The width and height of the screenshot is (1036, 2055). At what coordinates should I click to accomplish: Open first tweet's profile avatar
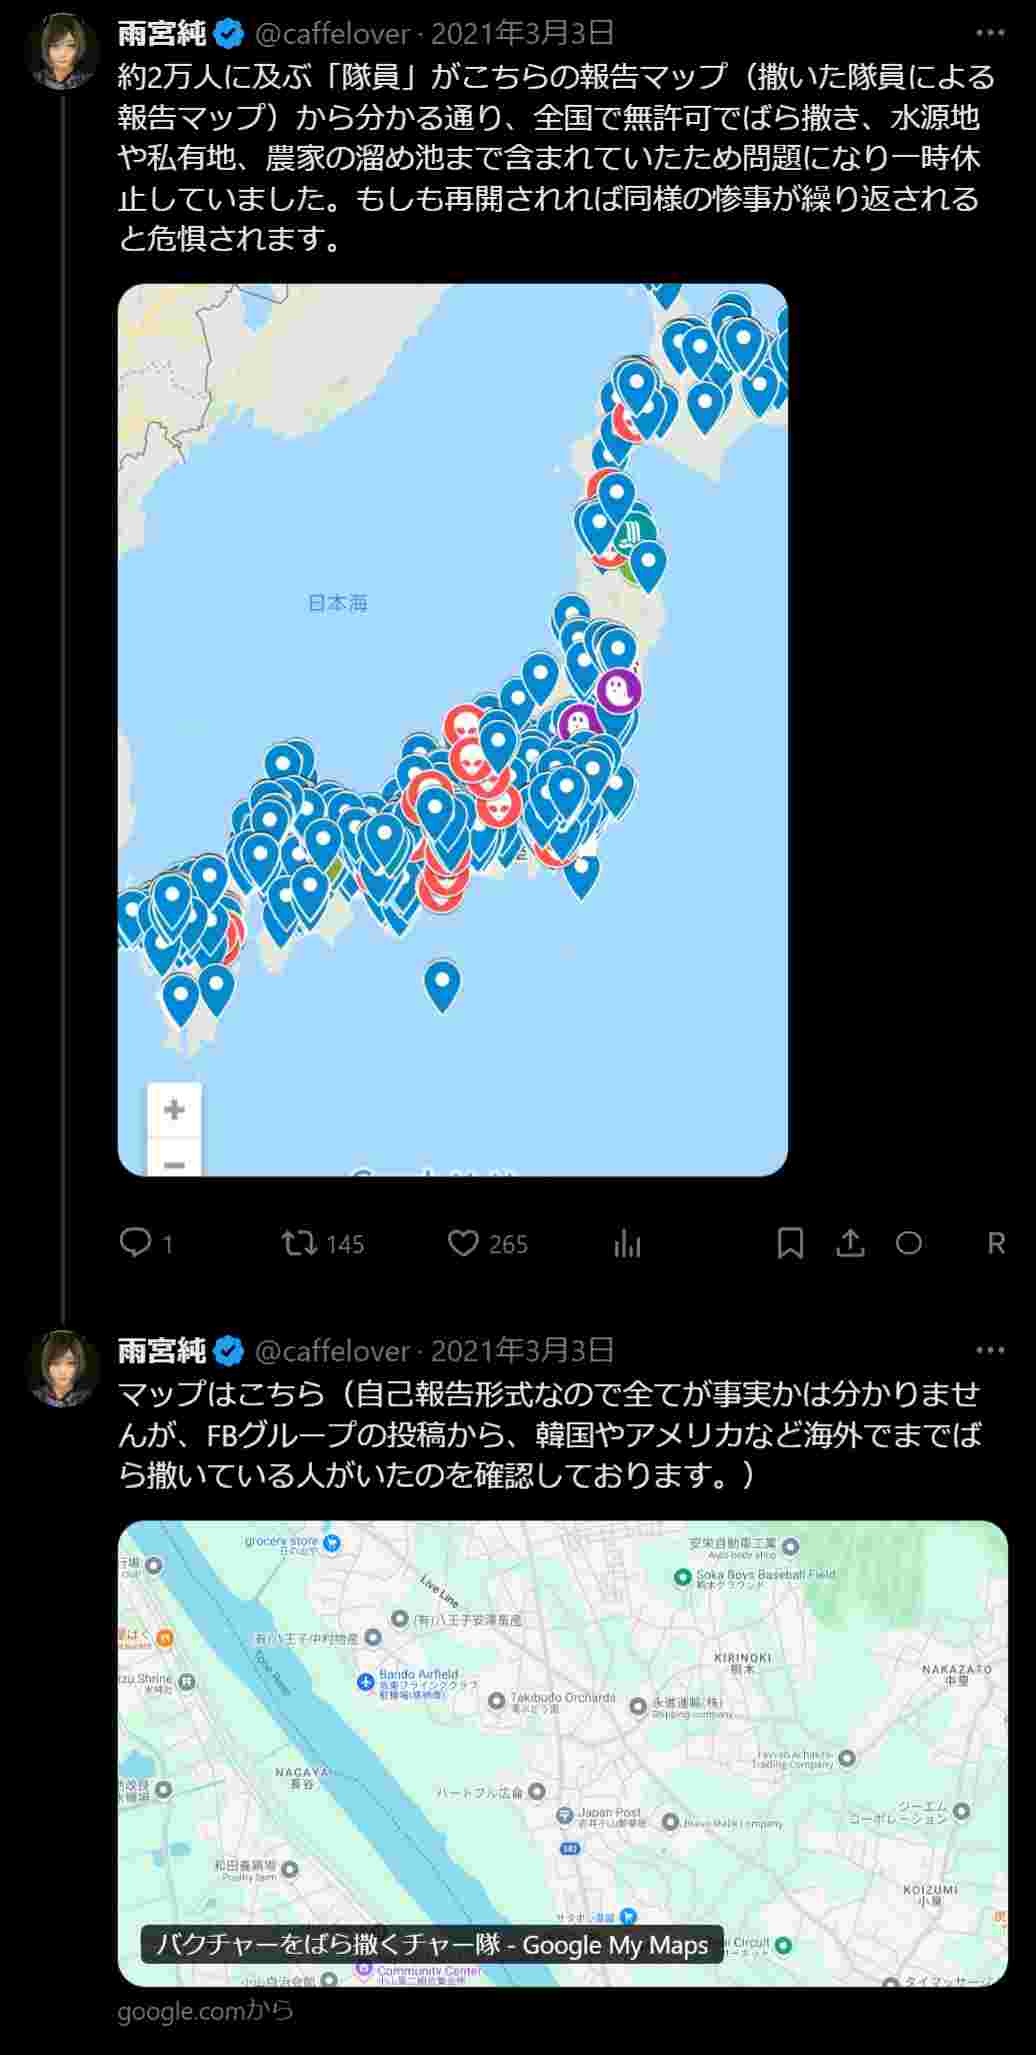click(64, 50)
